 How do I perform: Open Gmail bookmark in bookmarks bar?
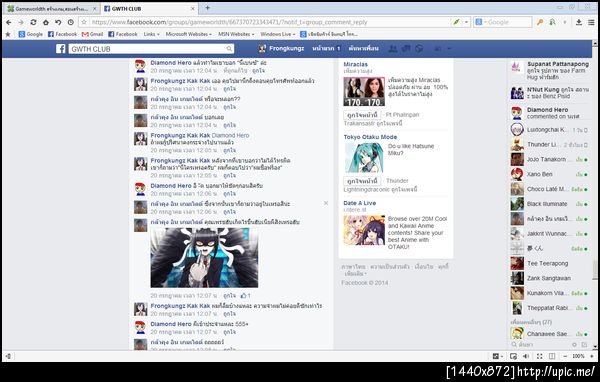[93, 34]
